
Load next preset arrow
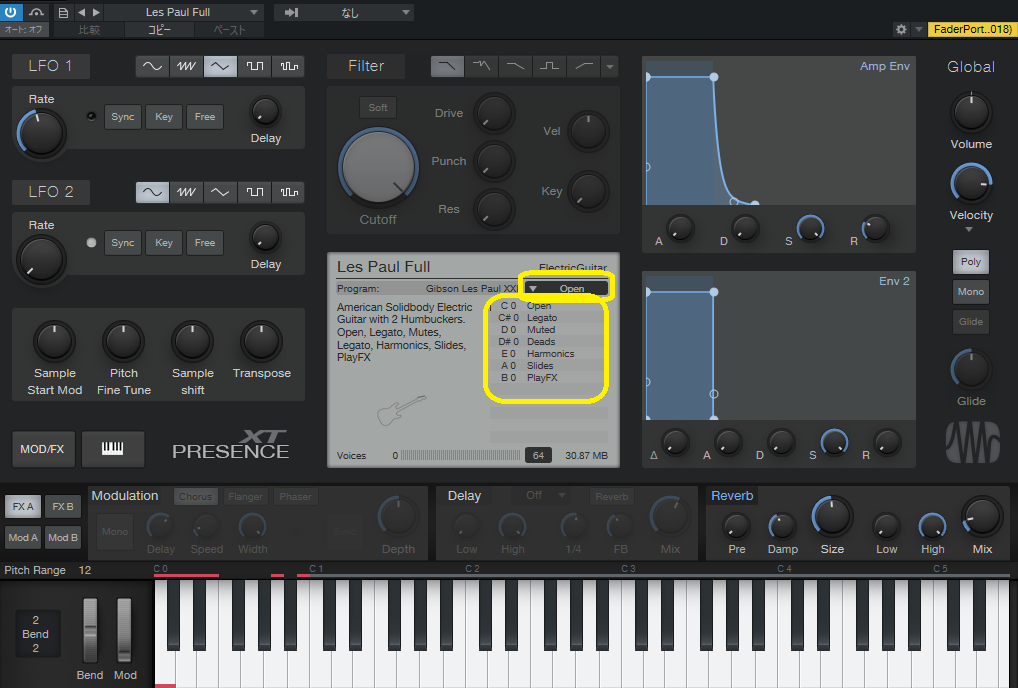click(97, 12)
